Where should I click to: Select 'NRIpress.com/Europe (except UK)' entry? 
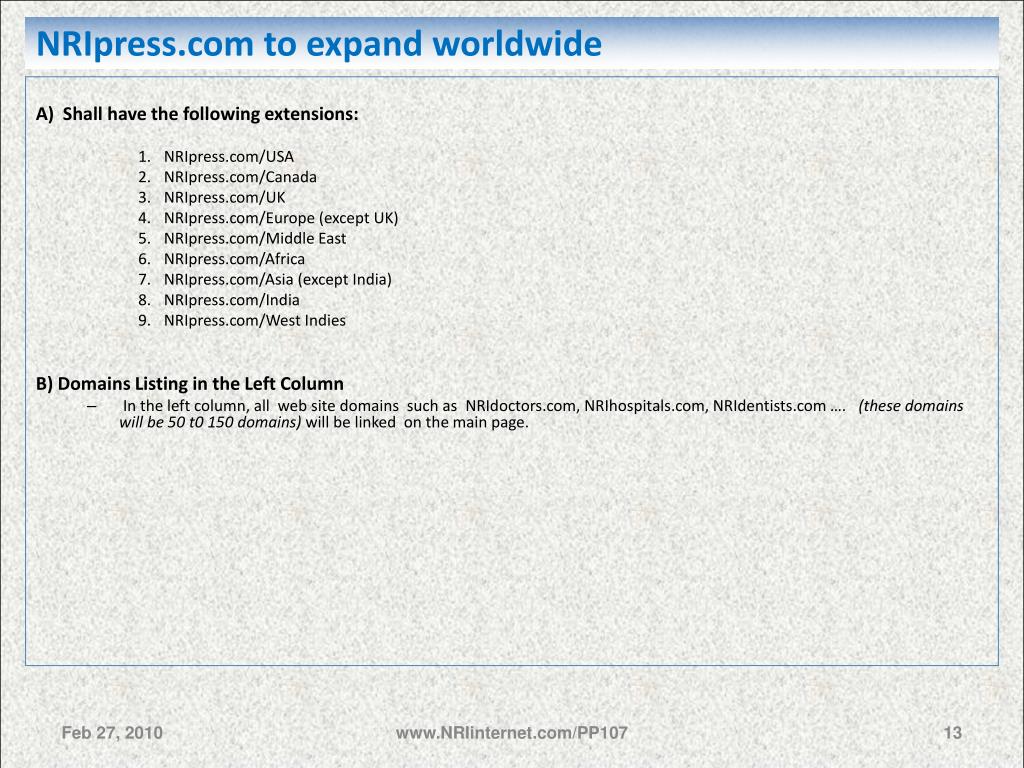tap(281, 218)
